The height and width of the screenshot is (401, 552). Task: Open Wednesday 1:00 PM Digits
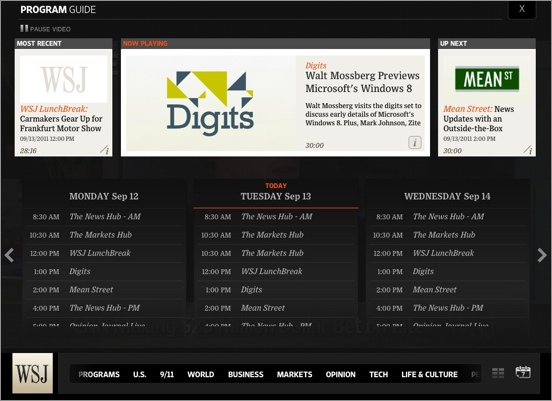click(x=448, y=271)
